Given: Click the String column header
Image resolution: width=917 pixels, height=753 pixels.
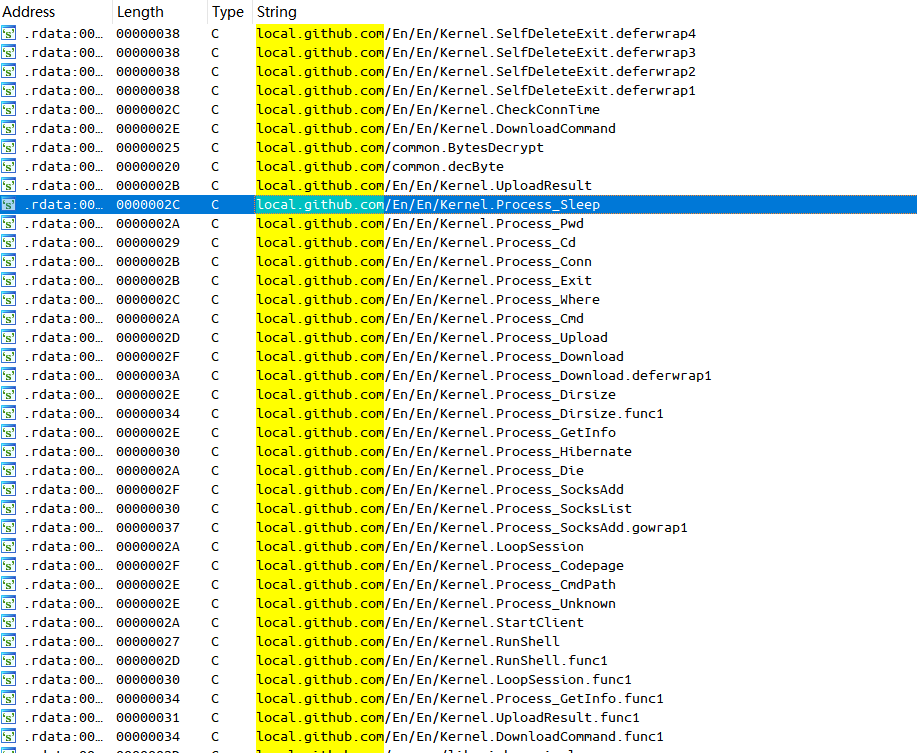Looking at the screenshot, I should pos(276,12).
